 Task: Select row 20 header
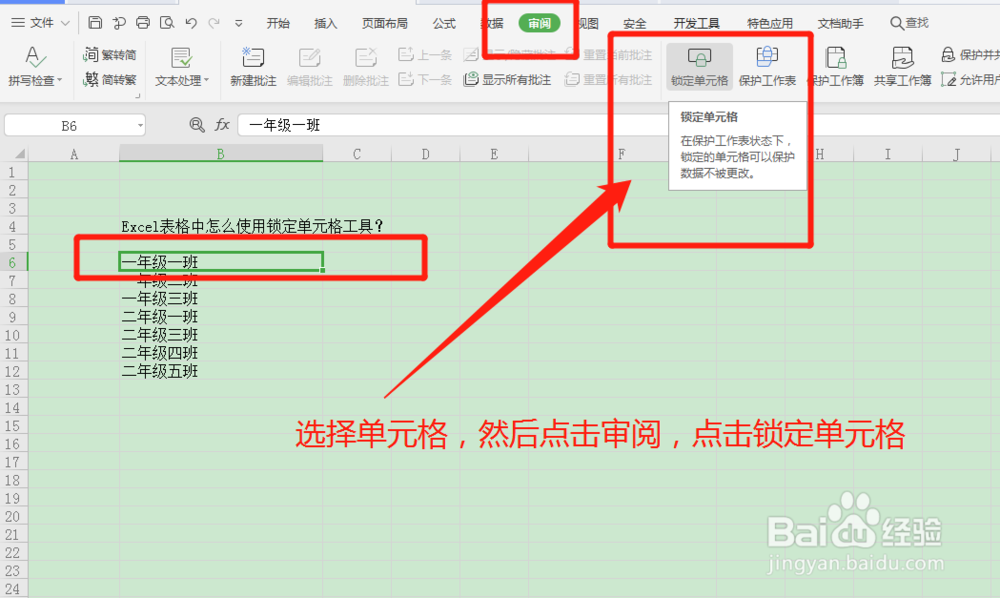click(13, 516)
